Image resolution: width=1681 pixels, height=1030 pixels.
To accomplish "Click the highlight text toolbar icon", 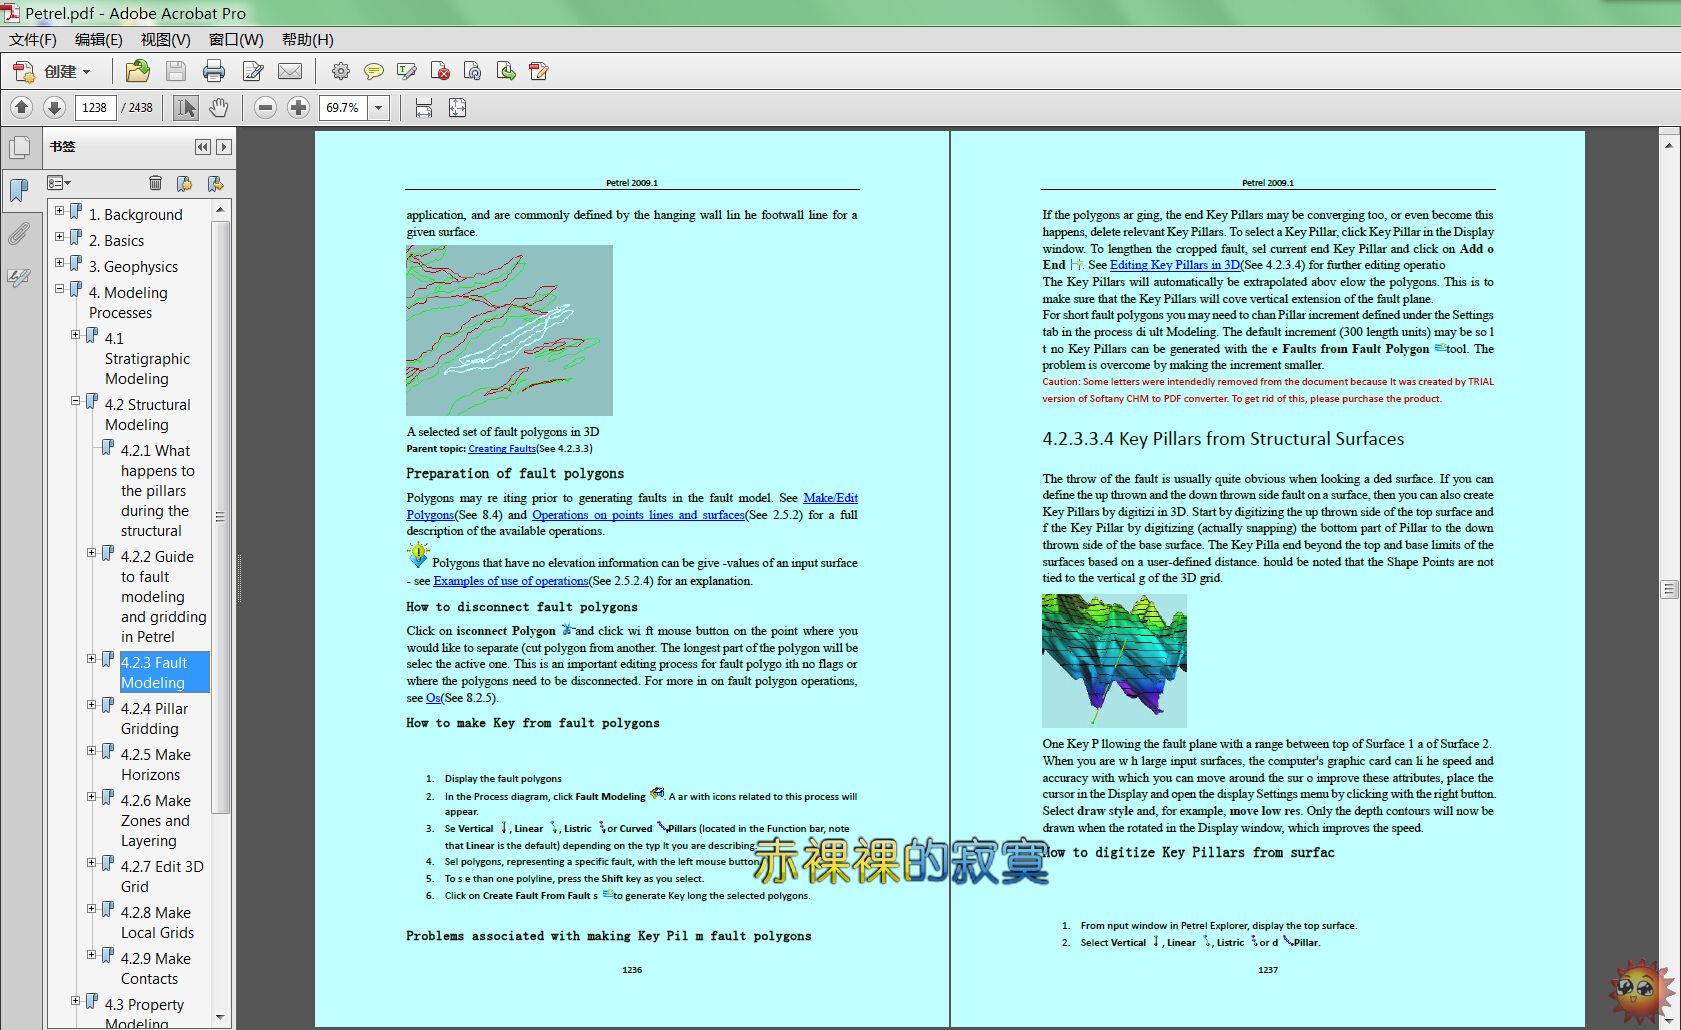I will [x=407, y=71].
